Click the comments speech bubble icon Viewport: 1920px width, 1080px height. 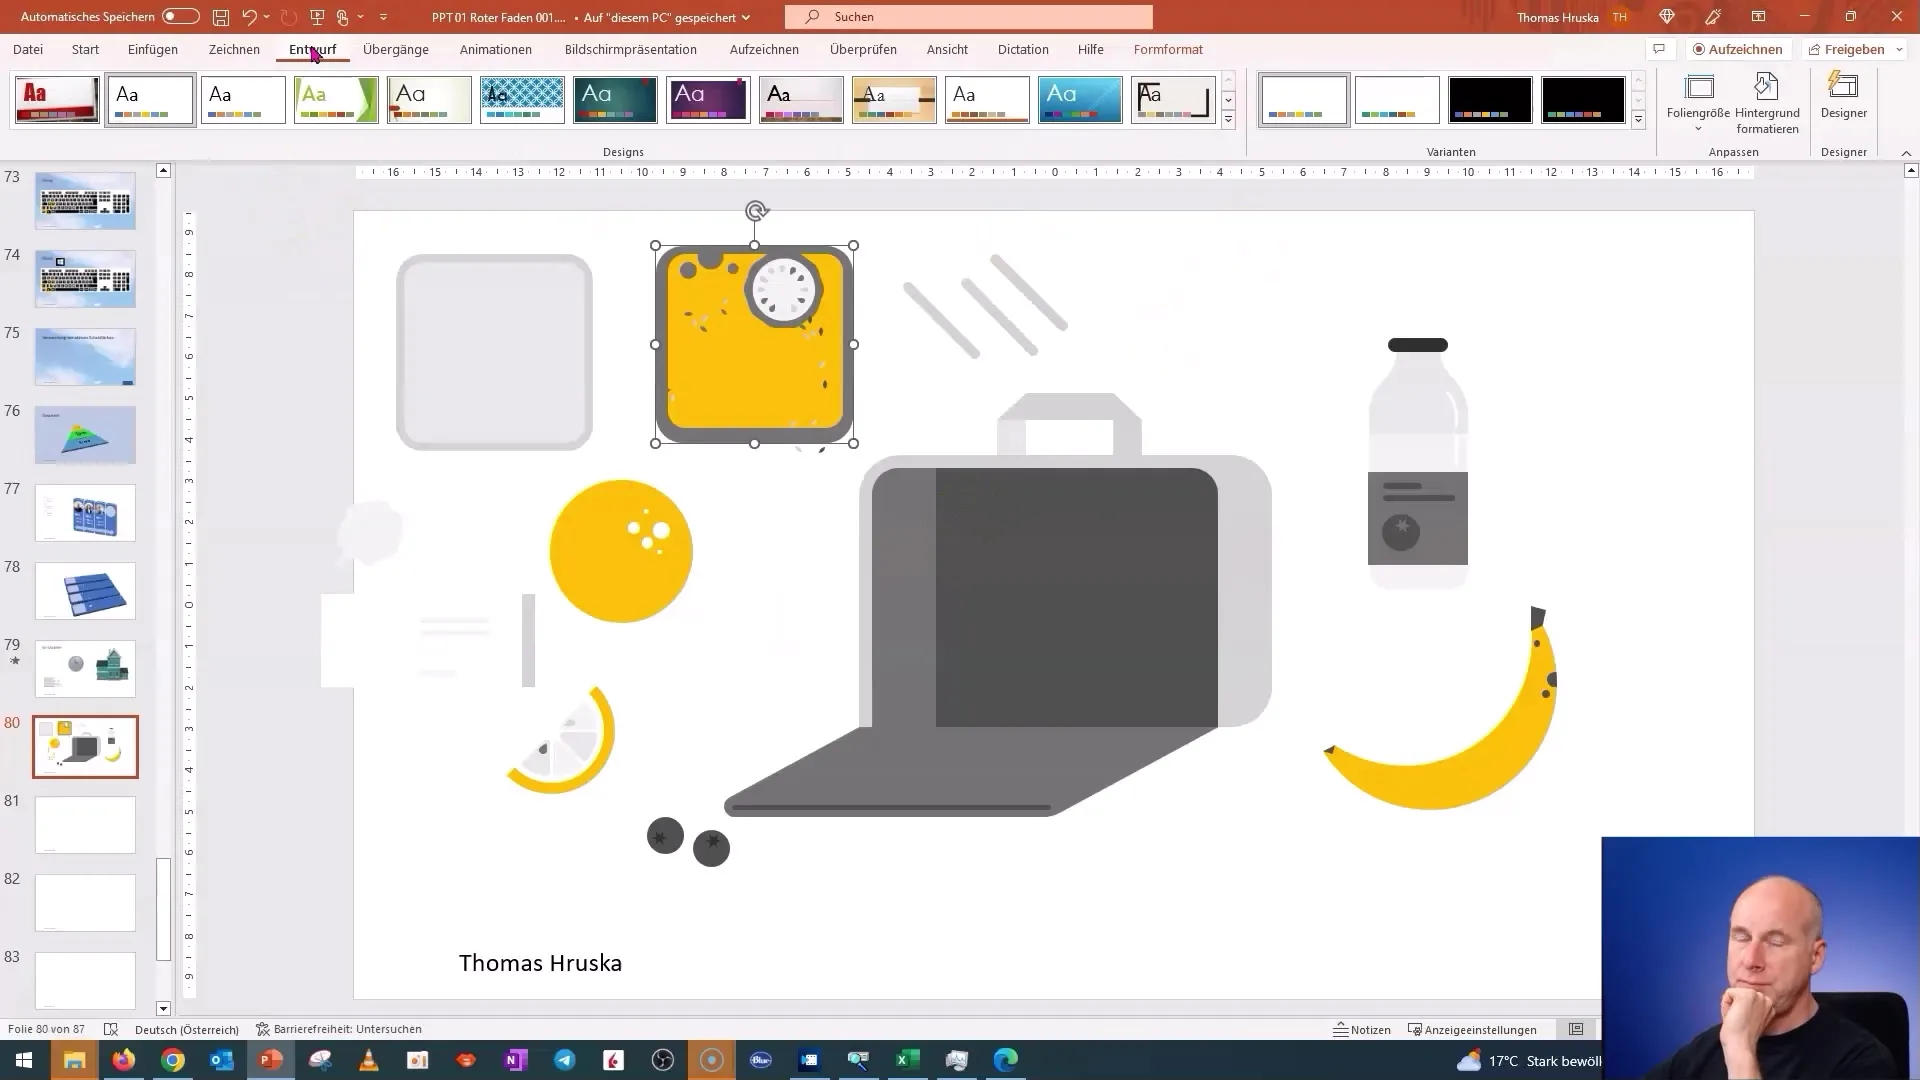point(1659,49)
